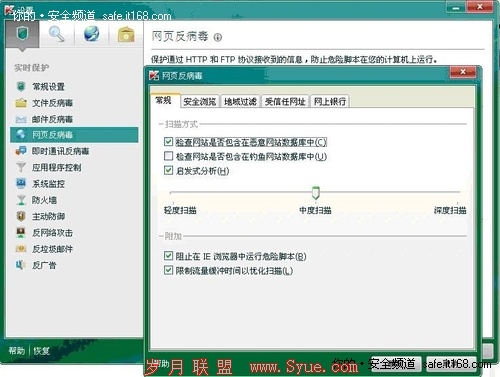This screenshot has width=500, height=377.
Task: Toggle the 启发式分析 checkbox
Action: pos(168,171)
